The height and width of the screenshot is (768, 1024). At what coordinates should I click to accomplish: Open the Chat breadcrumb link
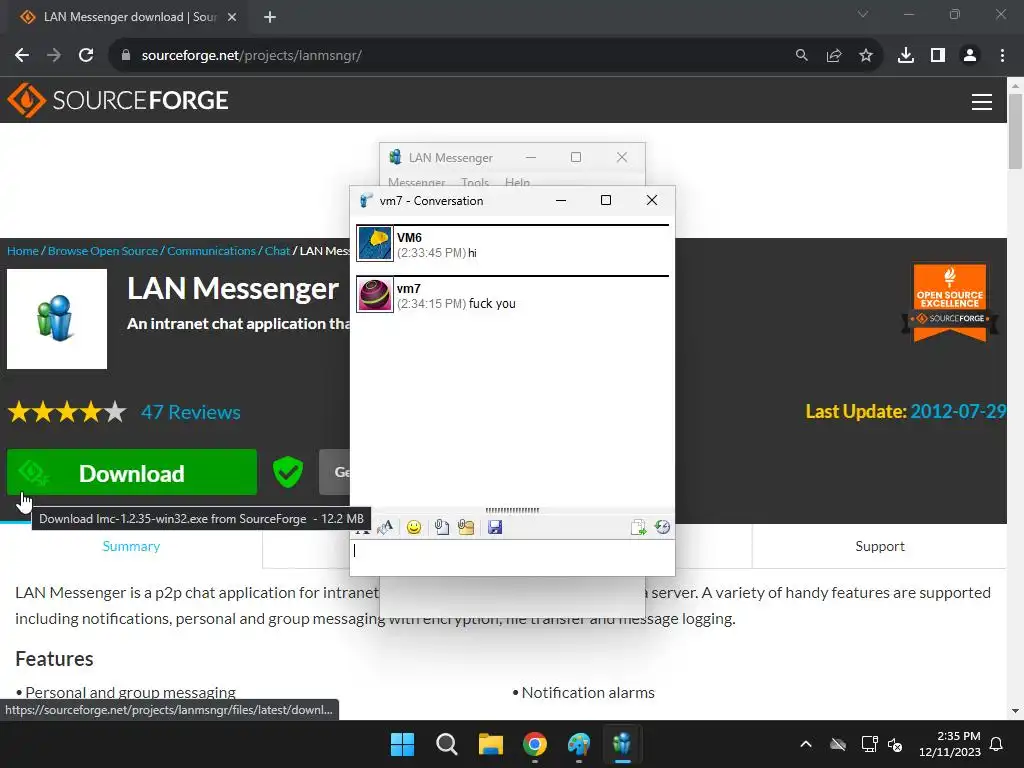(x=277, y=251)
